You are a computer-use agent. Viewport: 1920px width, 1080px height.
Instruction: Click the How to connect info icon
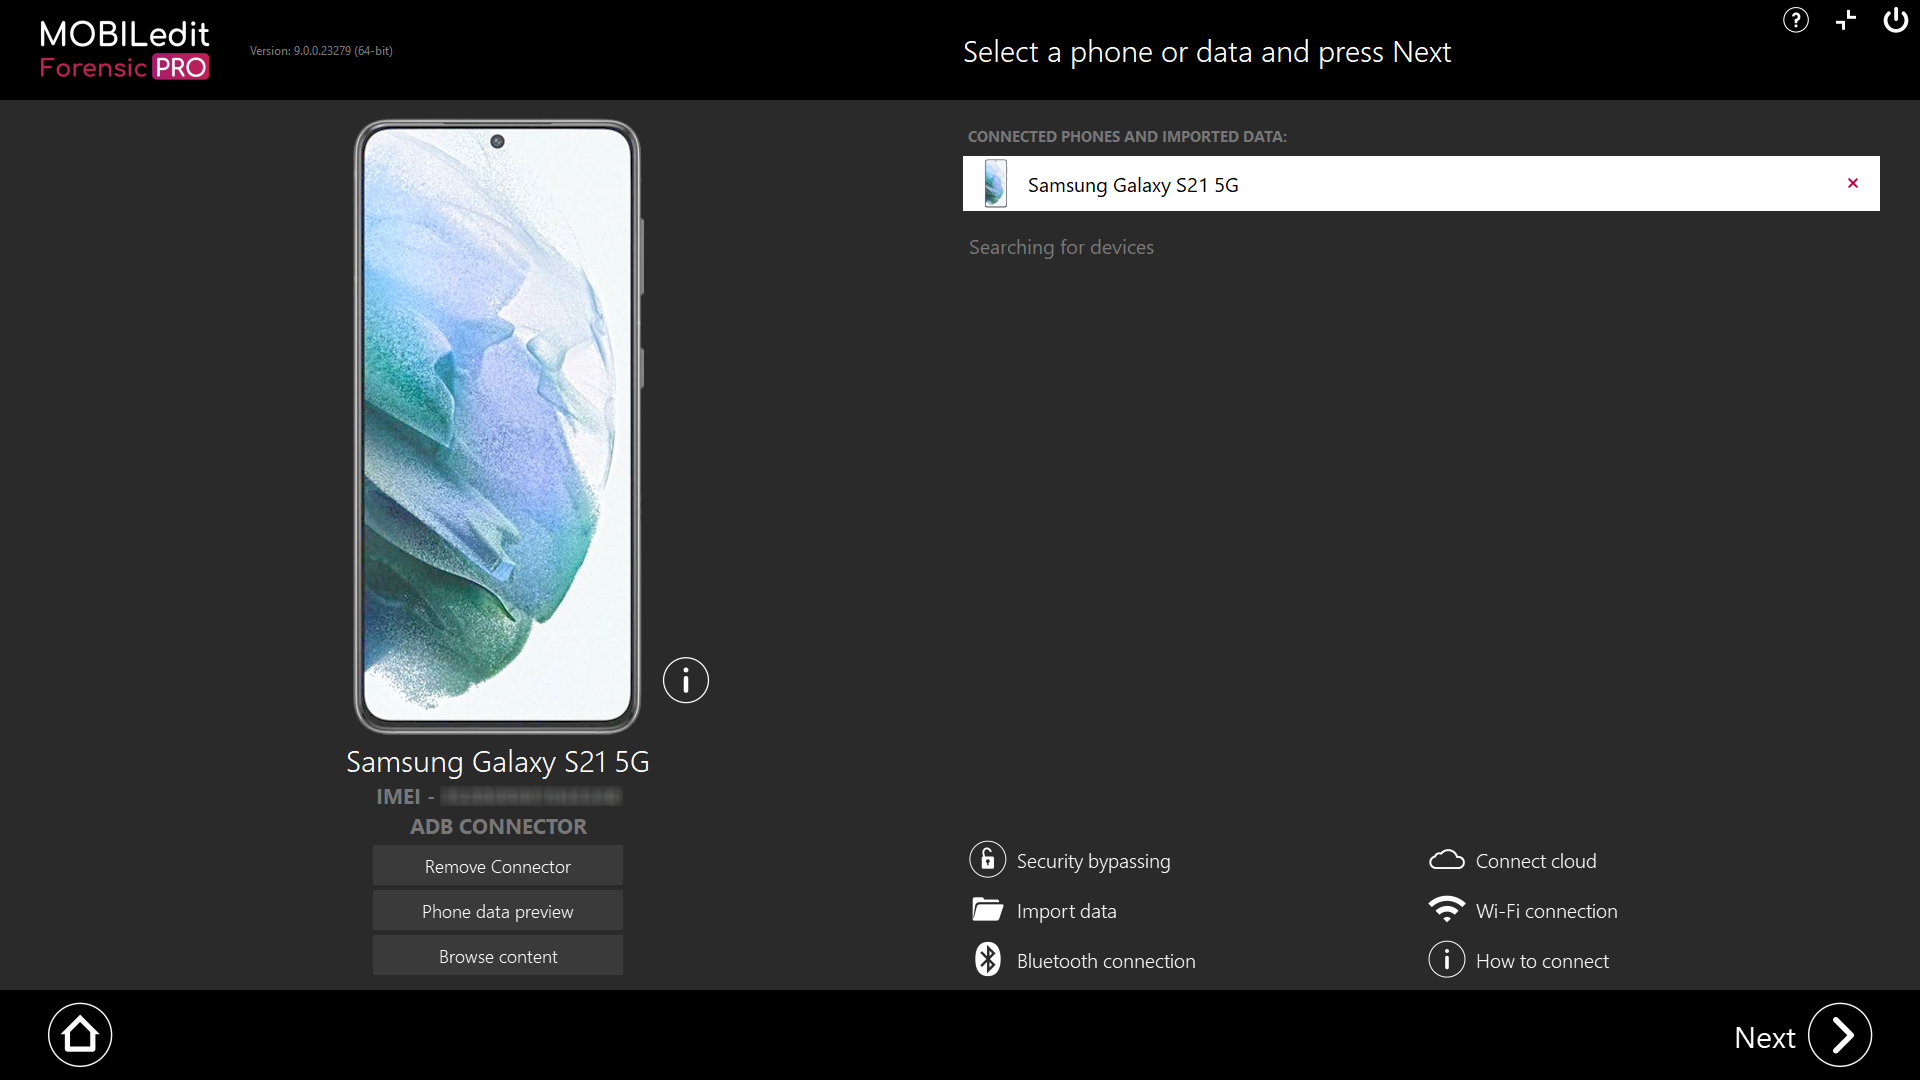tap(1446, 960)
